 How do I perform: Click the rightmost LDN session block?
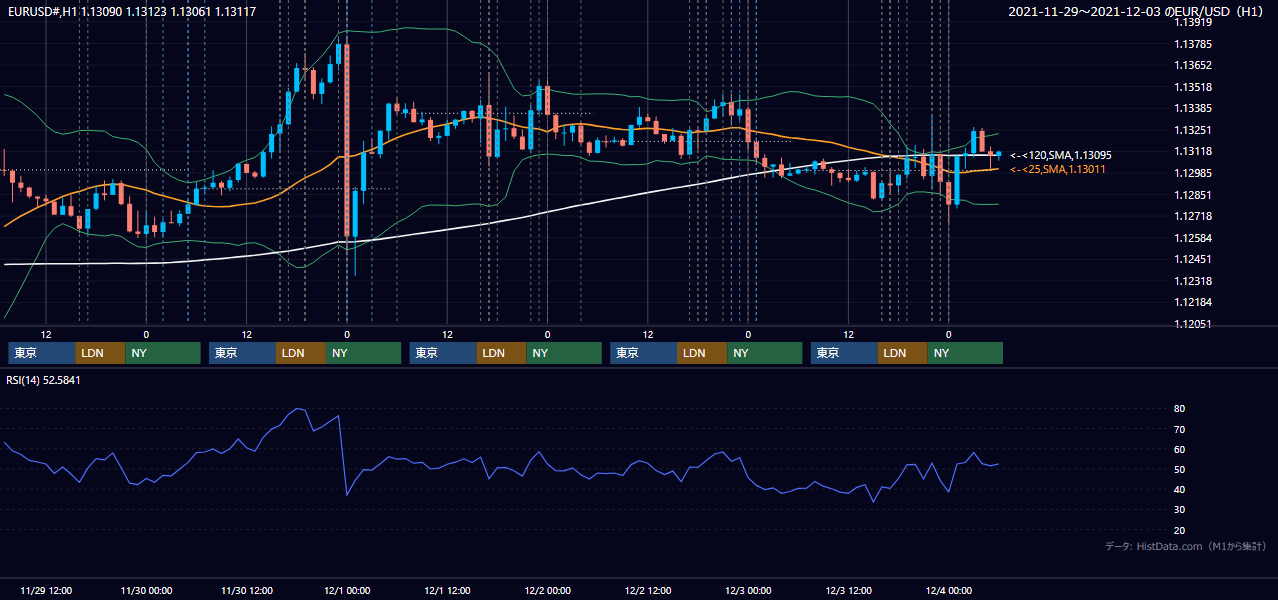[x=903, y=353]
